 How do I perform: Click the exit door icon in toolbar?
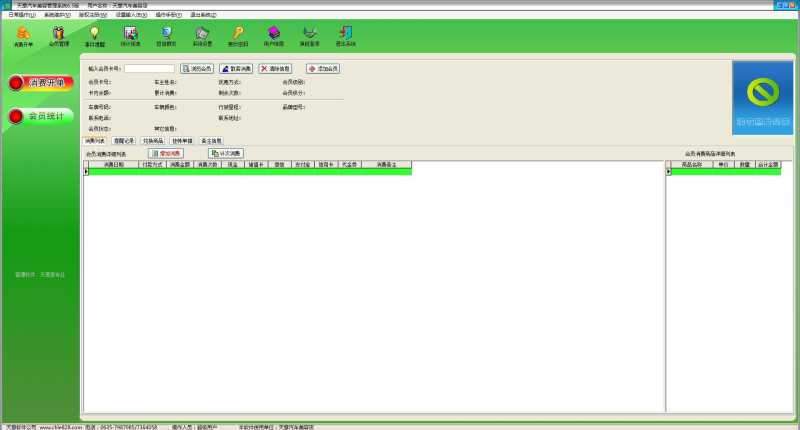(345, 36)
